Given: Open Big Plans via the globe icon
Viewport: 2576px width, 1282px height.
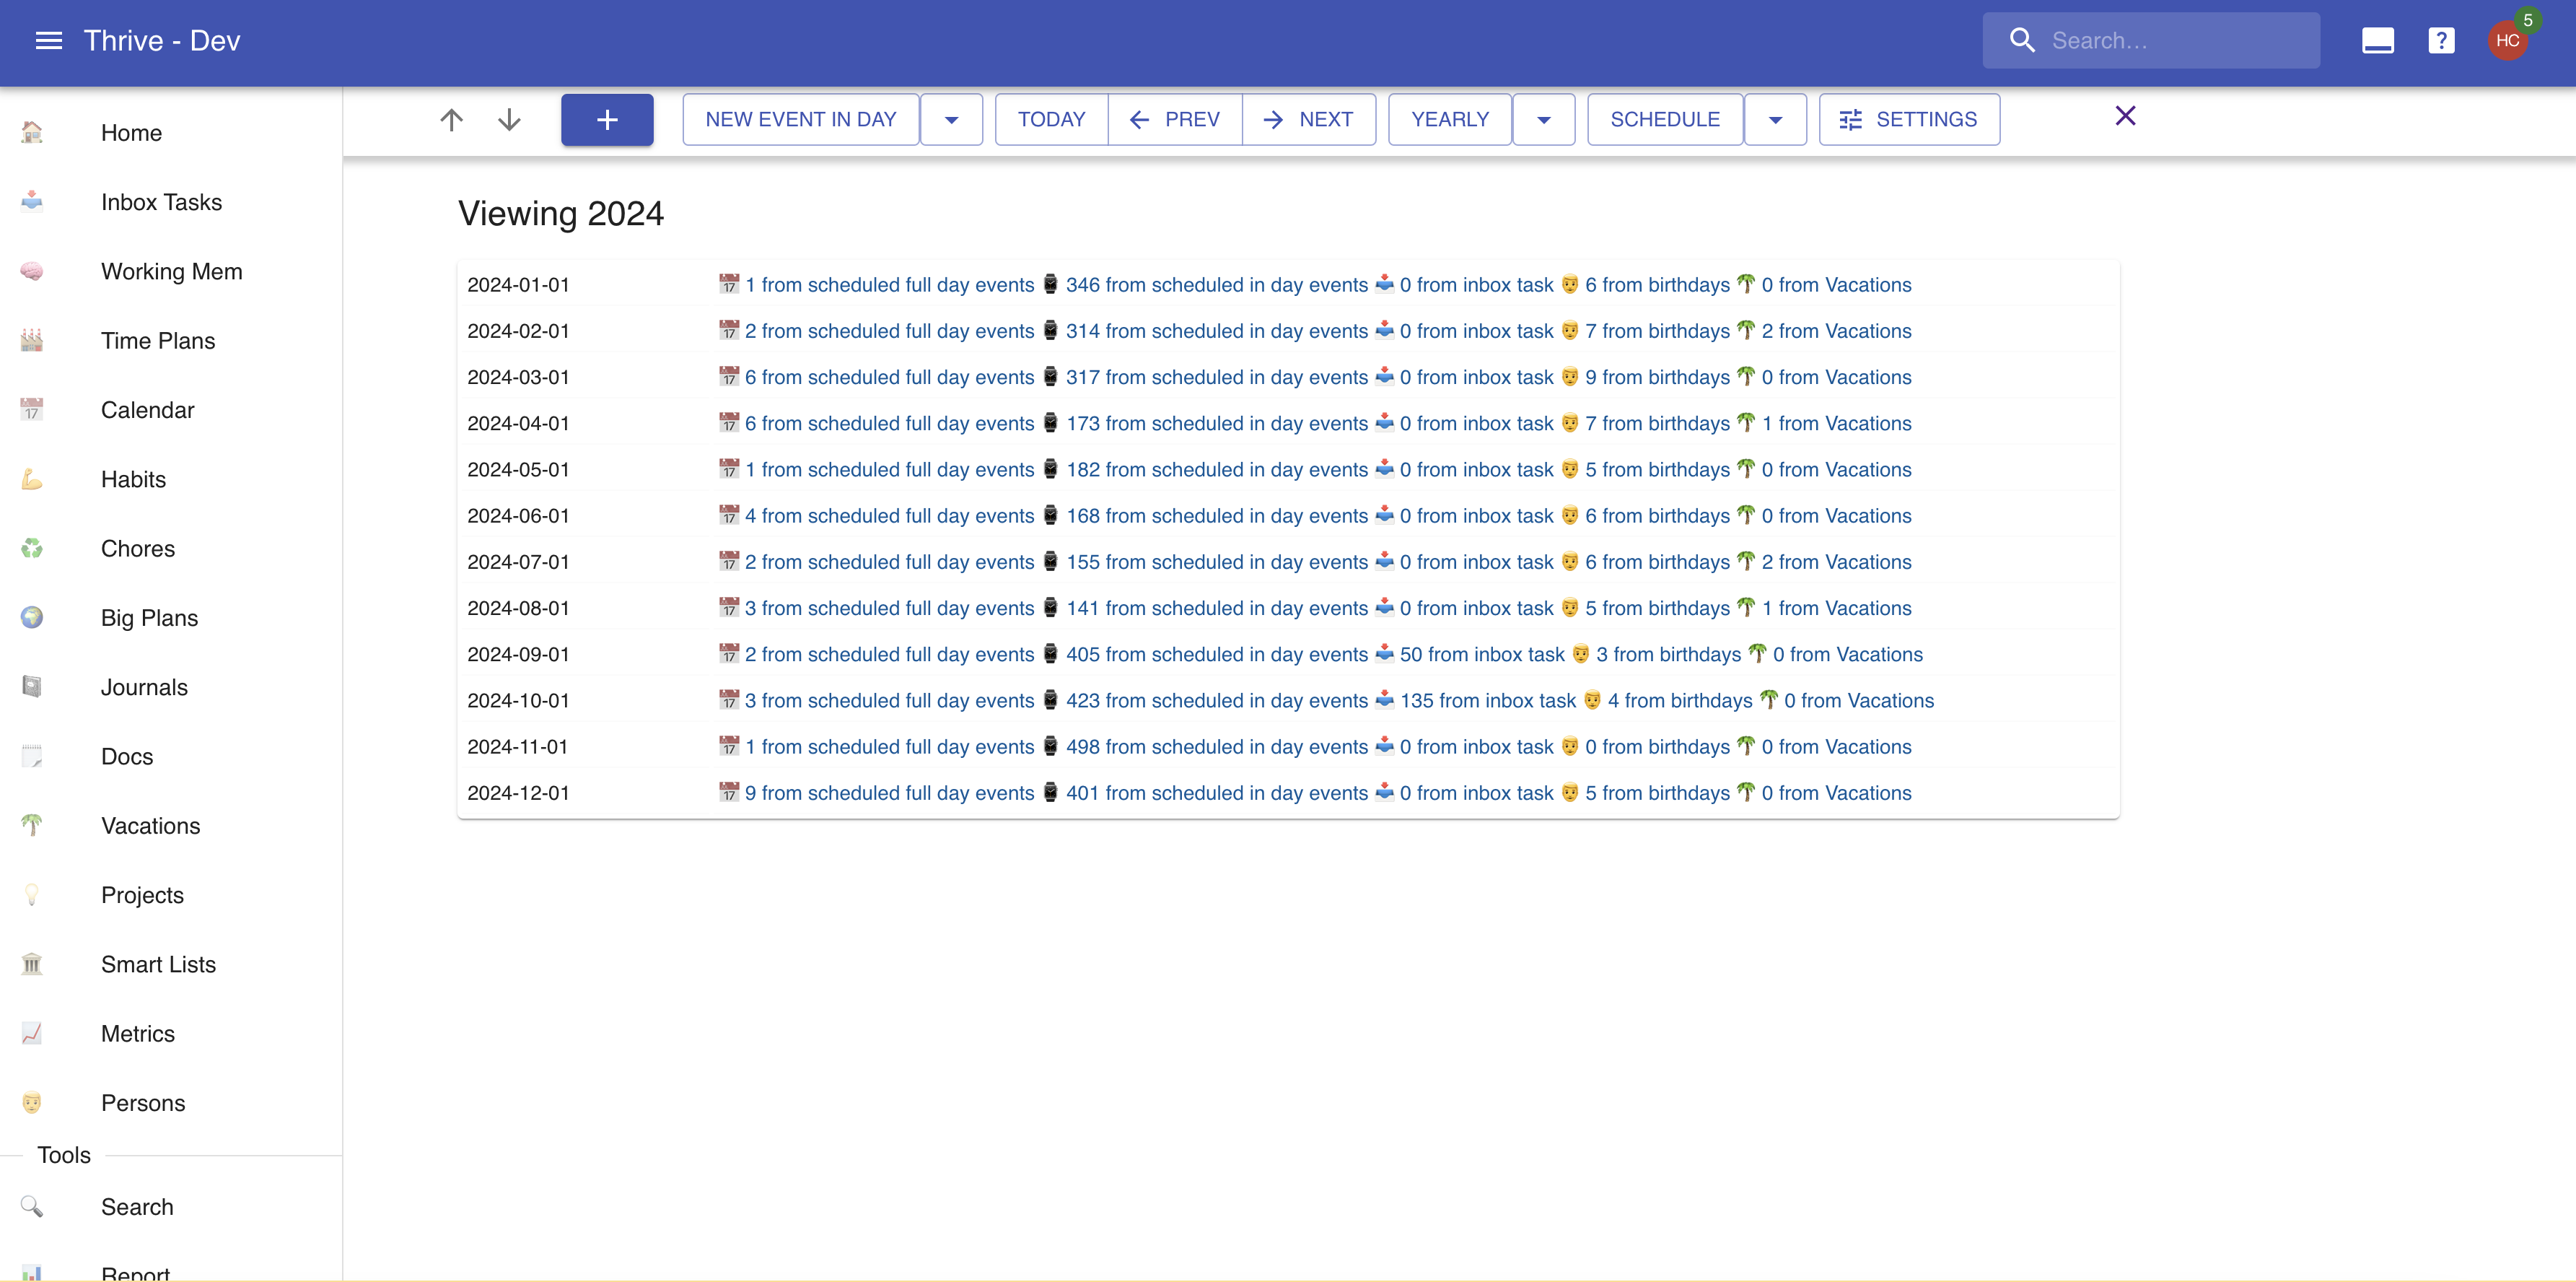Looking at the screenshot, I should [32, 617].
